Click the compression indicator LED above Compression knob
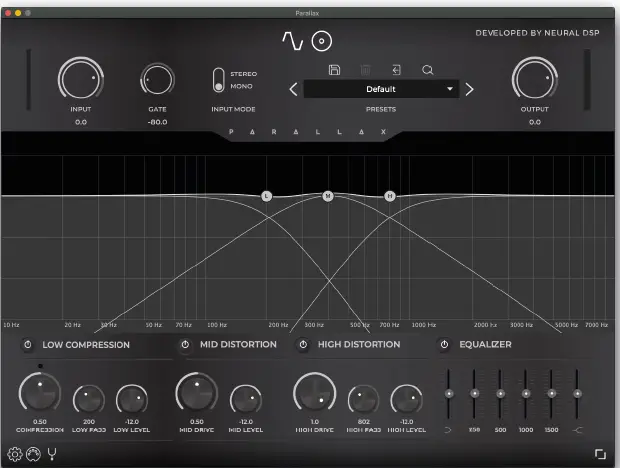This screenshot has height=468, width=620. click(40, 366)
